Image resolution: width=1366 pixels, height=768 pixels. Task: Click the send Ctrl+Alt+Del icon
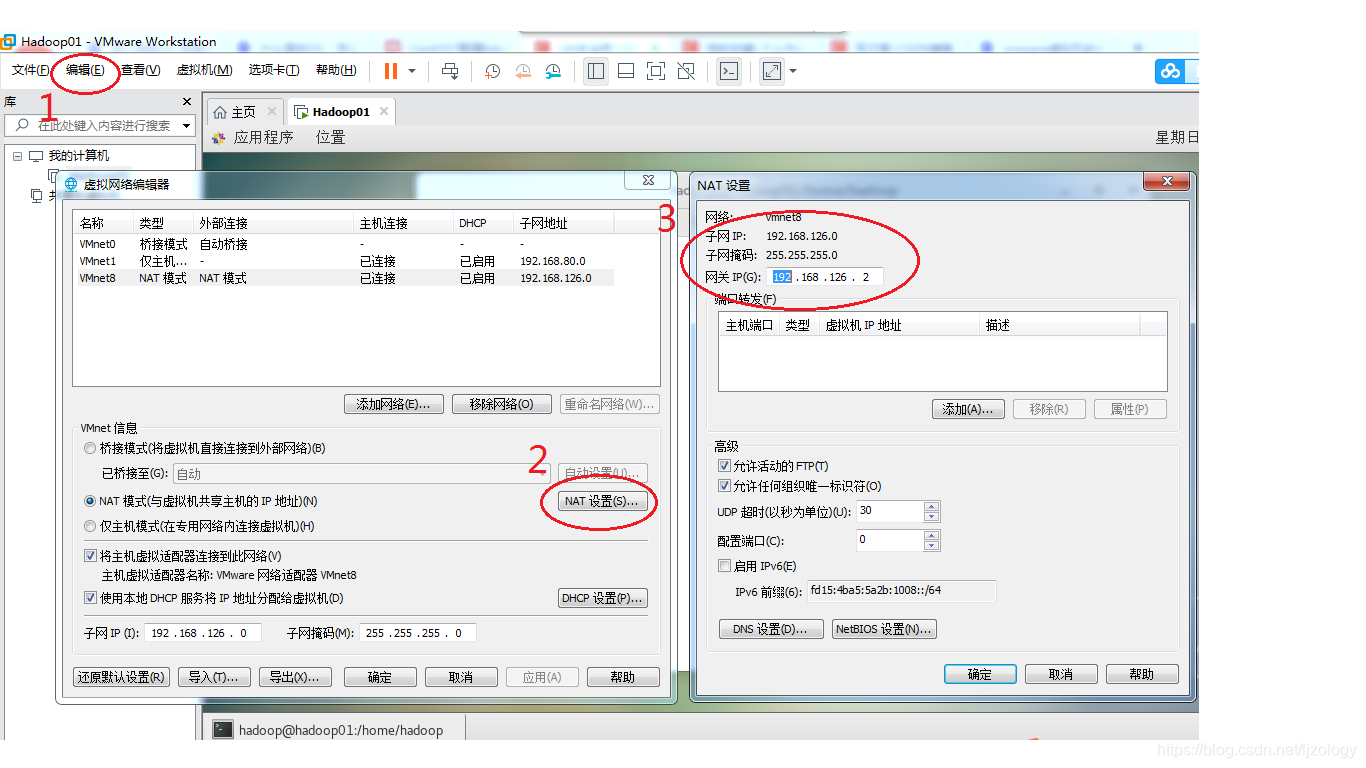click(x=450, y=71)
